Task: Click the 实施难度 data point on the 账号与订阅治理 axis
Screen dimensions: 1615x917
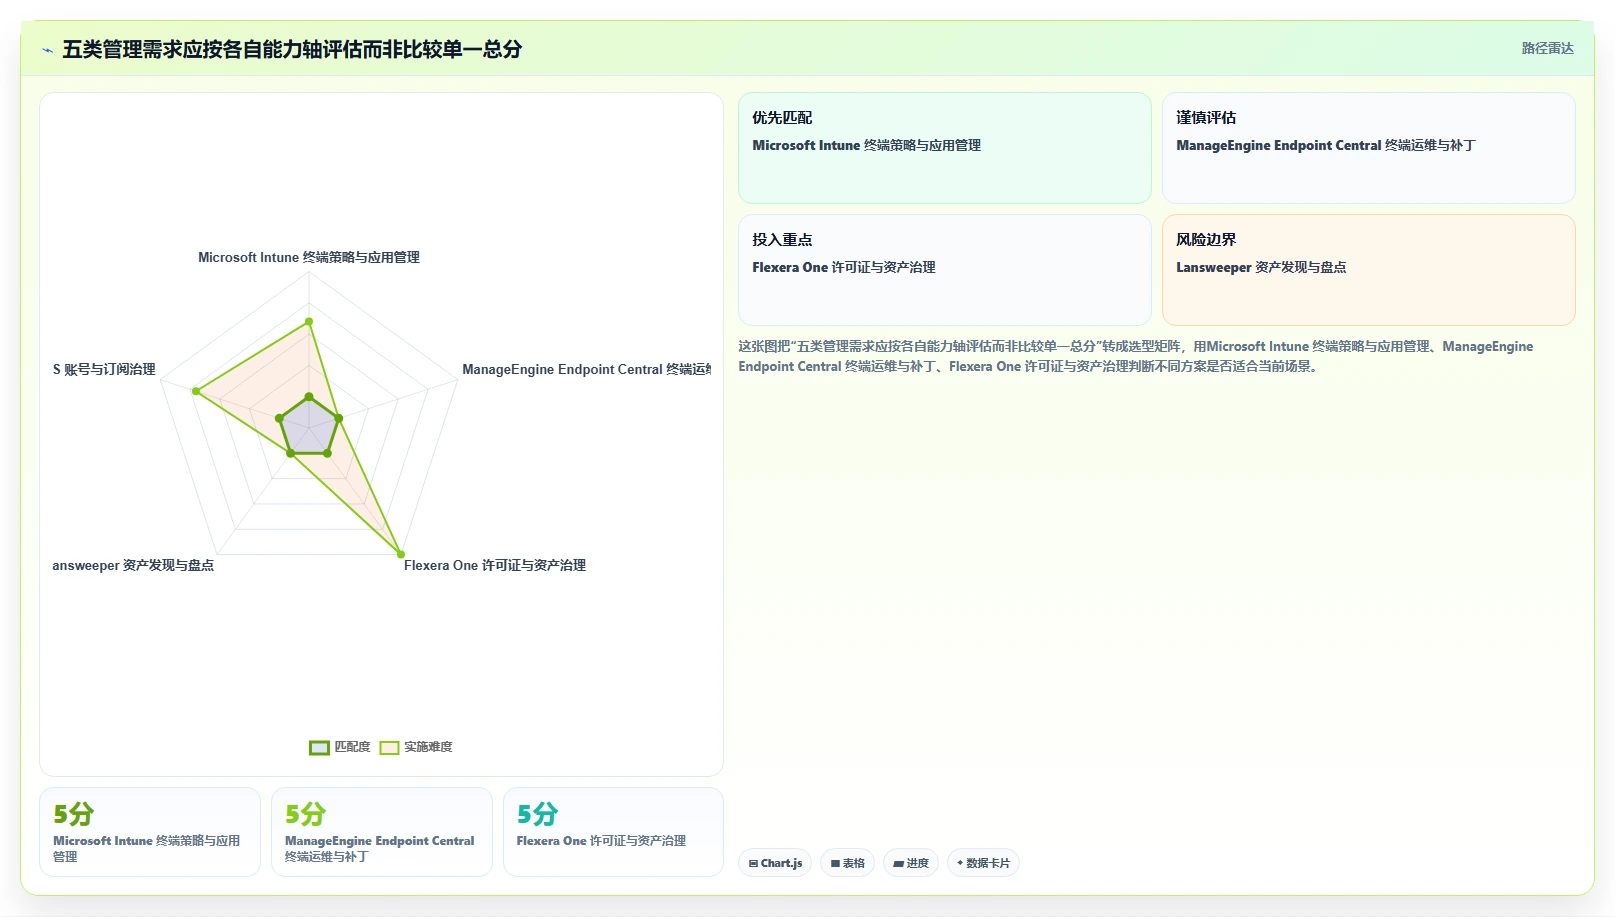Action: (196, 391)
